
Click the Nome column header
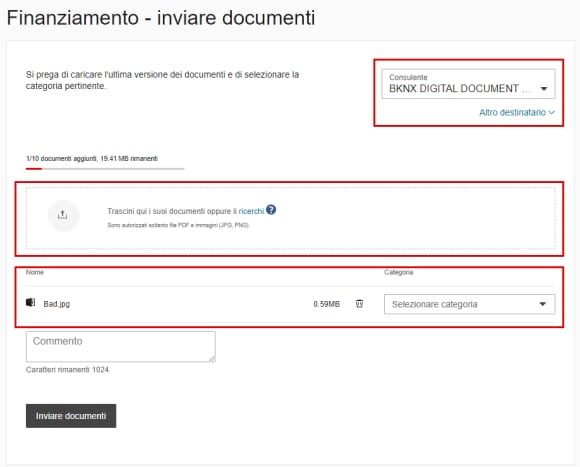(35, 273)
